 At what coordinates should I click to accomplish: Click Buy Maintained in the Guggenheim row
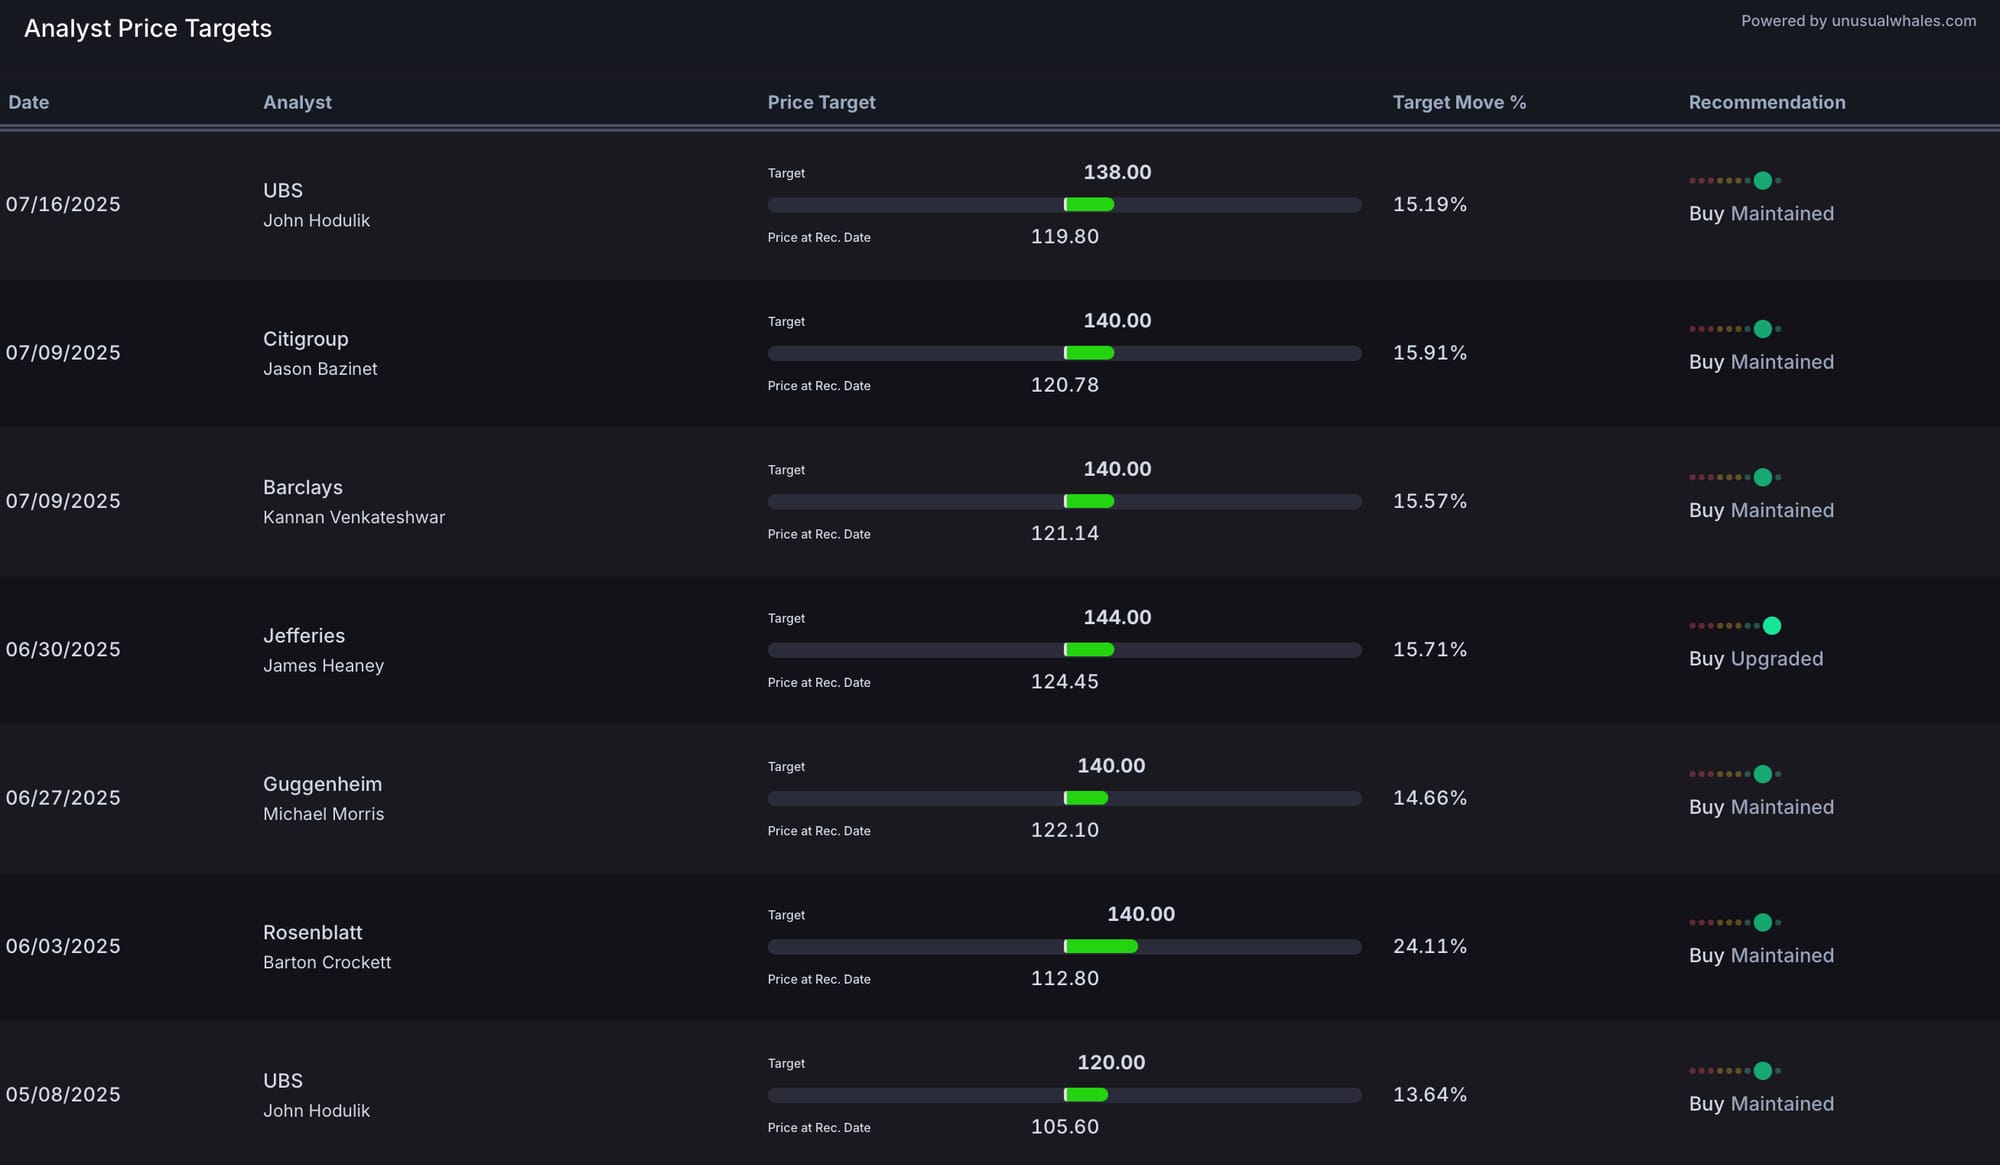click(x=1761, y=807)
